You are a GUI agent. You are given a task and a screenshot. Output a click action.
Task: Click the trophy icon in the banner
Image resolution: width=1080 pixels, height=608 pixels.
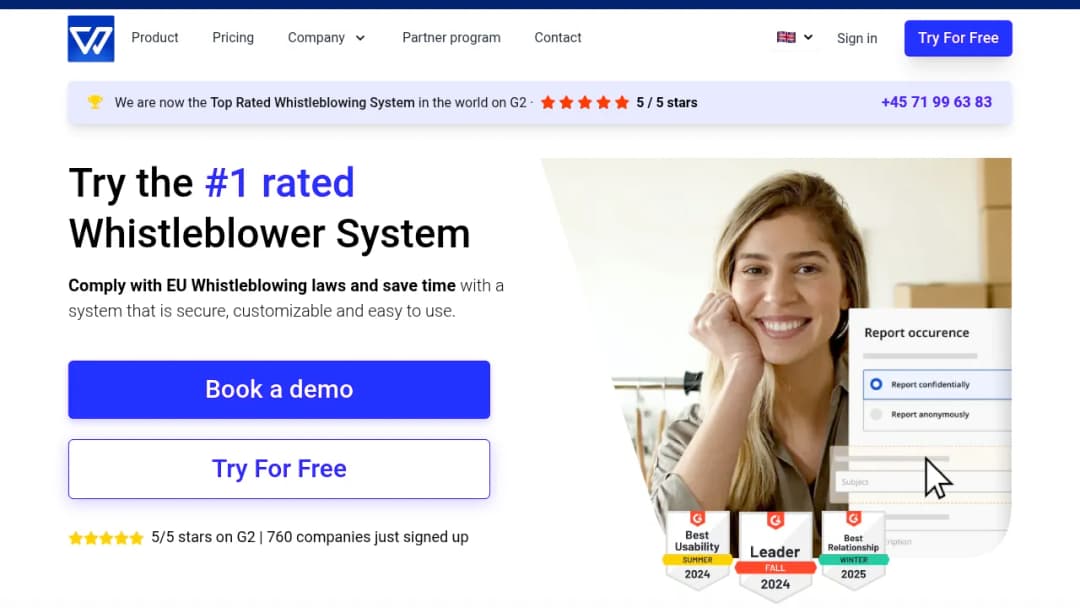(x=95, y=102)
